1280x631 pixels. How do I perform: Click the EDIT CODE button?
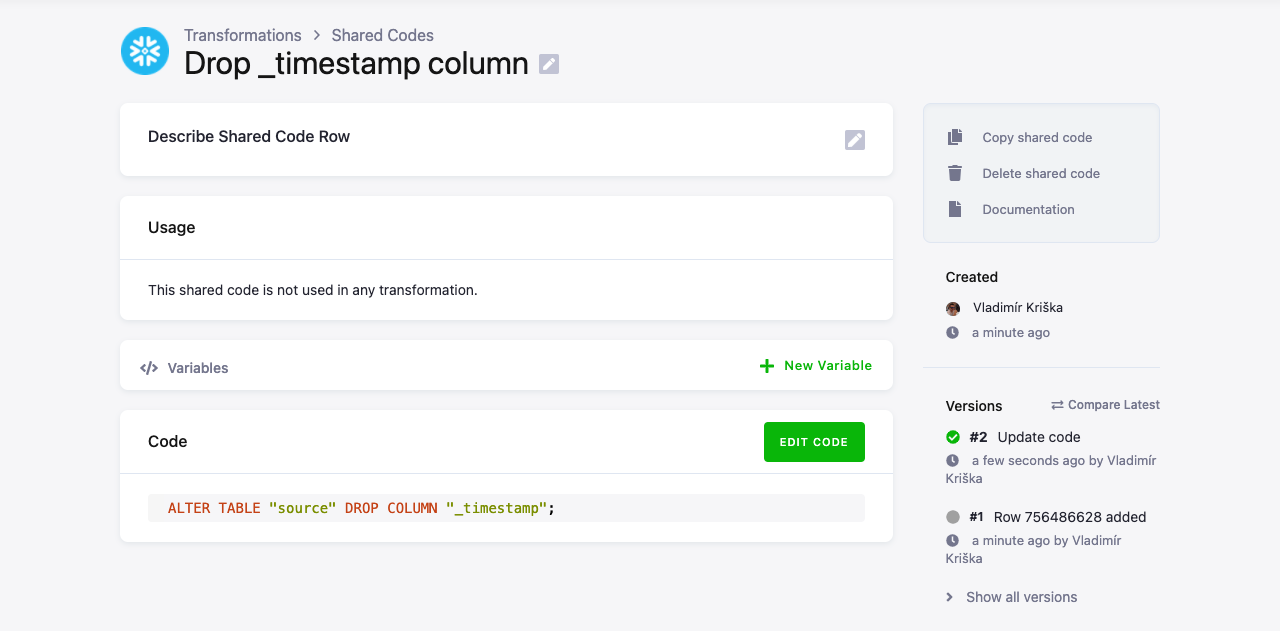coord(814,442)
